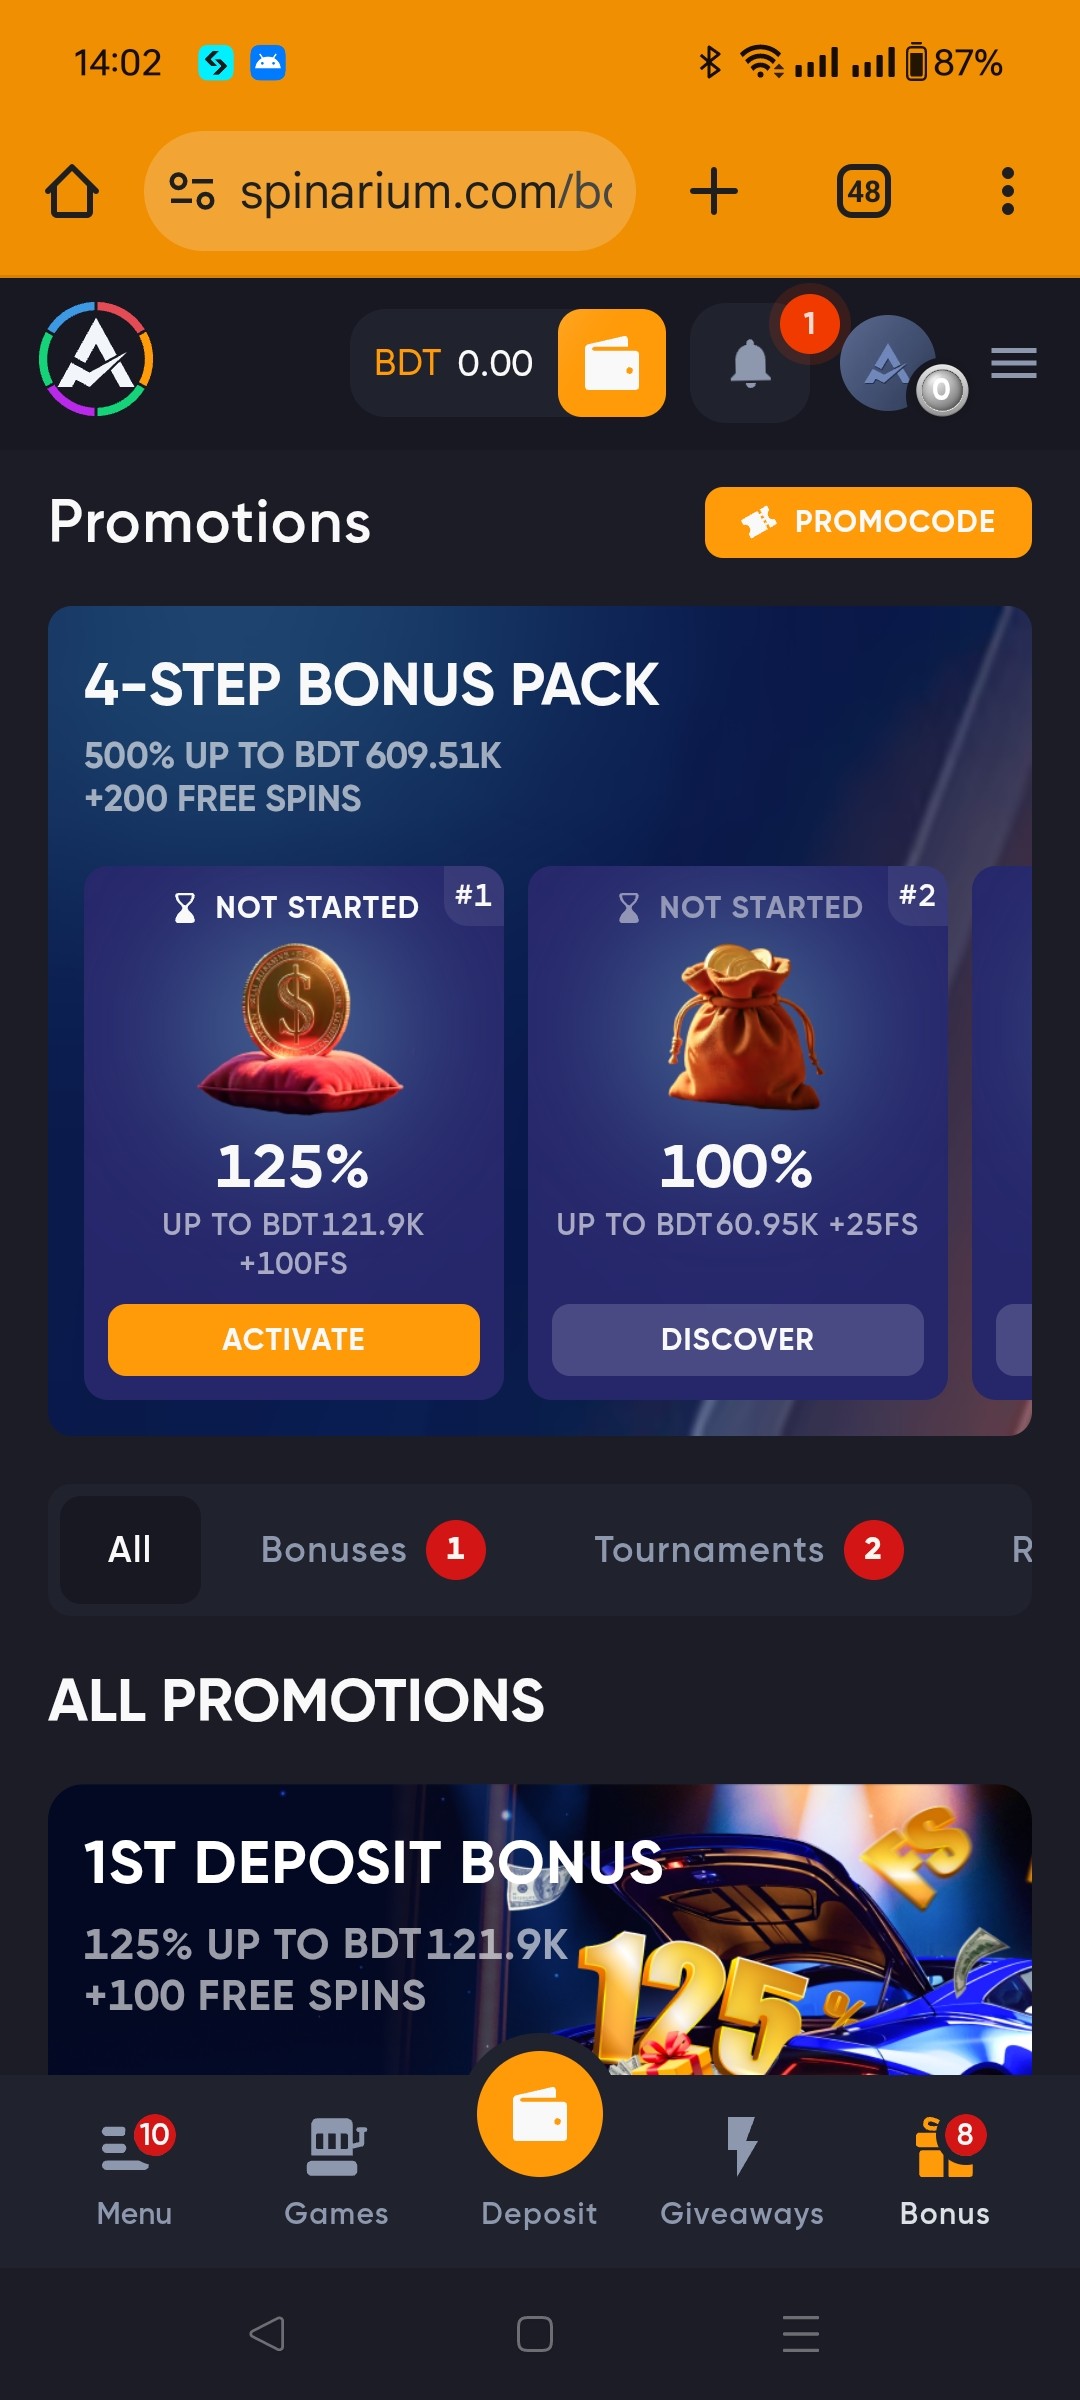Open Games from bottom navigation
The image size is (1080, 2400).
[336, 2172]
